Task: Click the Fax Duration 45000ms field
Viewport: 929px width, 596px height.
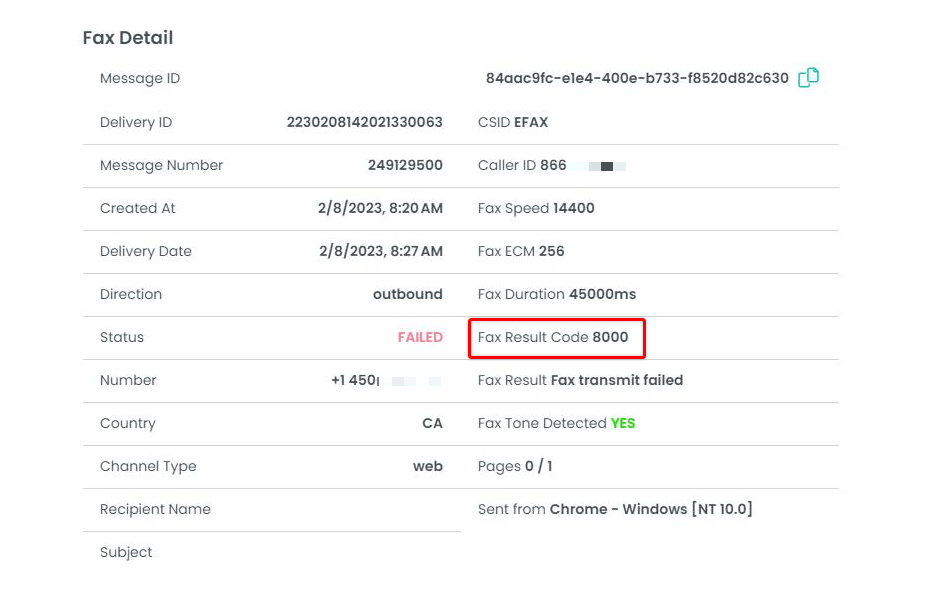Action: pyautogui.click(x=556, y=294)
